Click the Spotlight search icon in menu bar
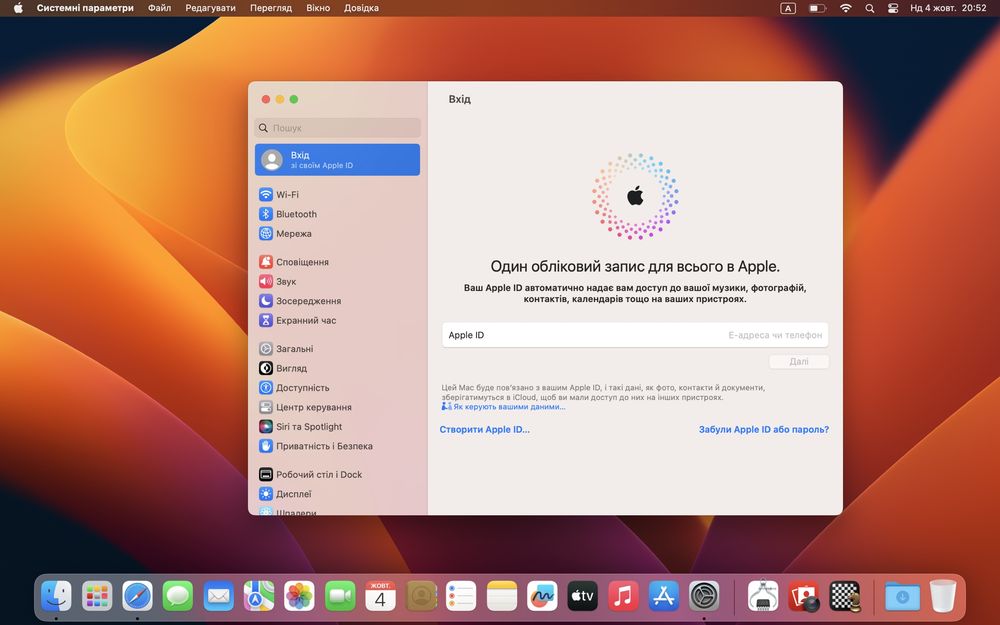The width and height of the screenshot is (1000, 625). (x=870, y=8)
